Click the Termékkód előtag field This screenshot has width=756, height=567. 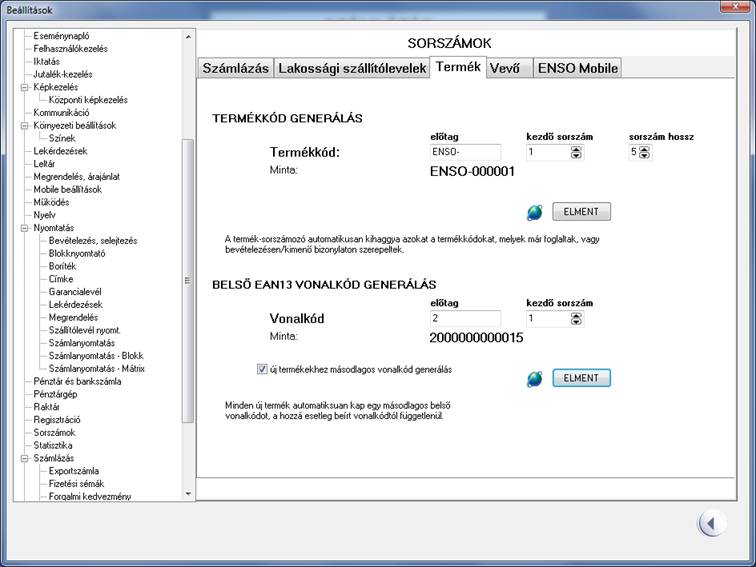pyautogui.click(x=465, y=152)
